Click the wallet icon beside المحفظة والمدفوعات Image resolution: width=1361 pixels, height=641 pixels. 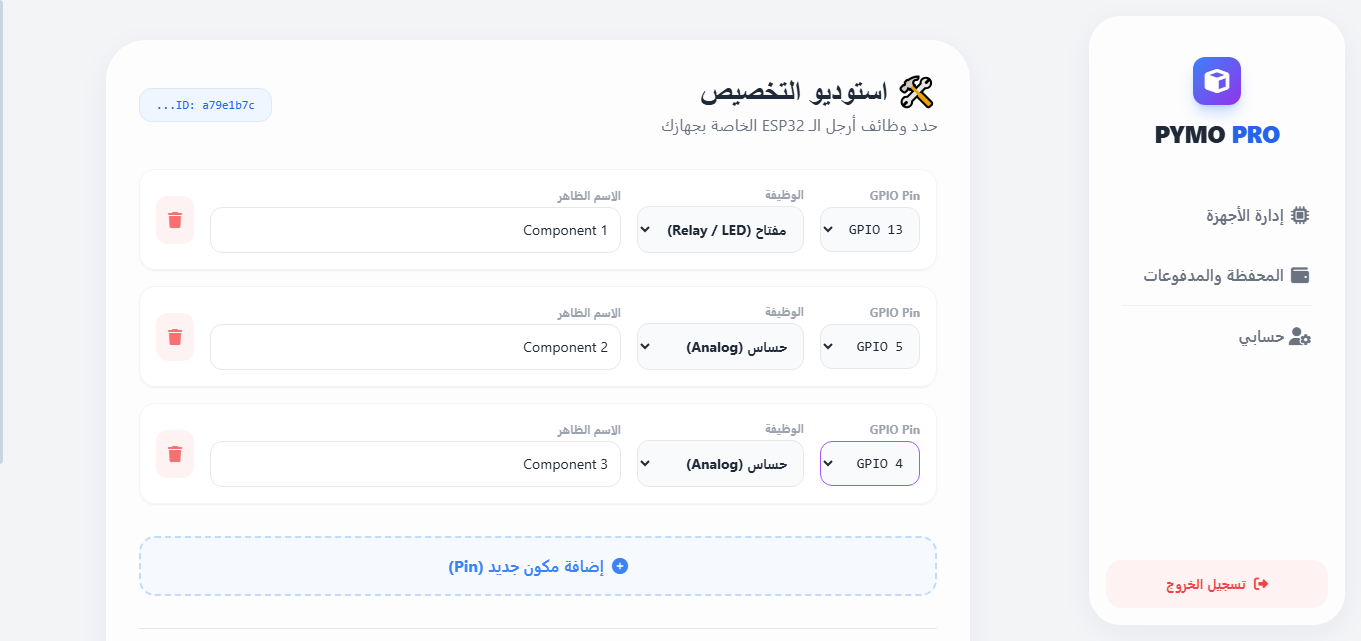(1300, 275)
